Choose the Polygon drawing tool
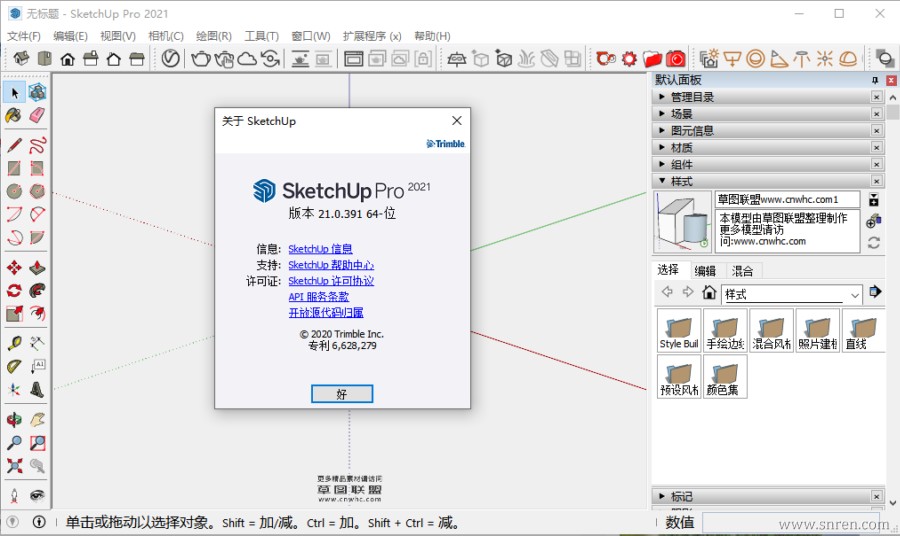The height and width of the screenshot is (536, 900). point(37,191)
